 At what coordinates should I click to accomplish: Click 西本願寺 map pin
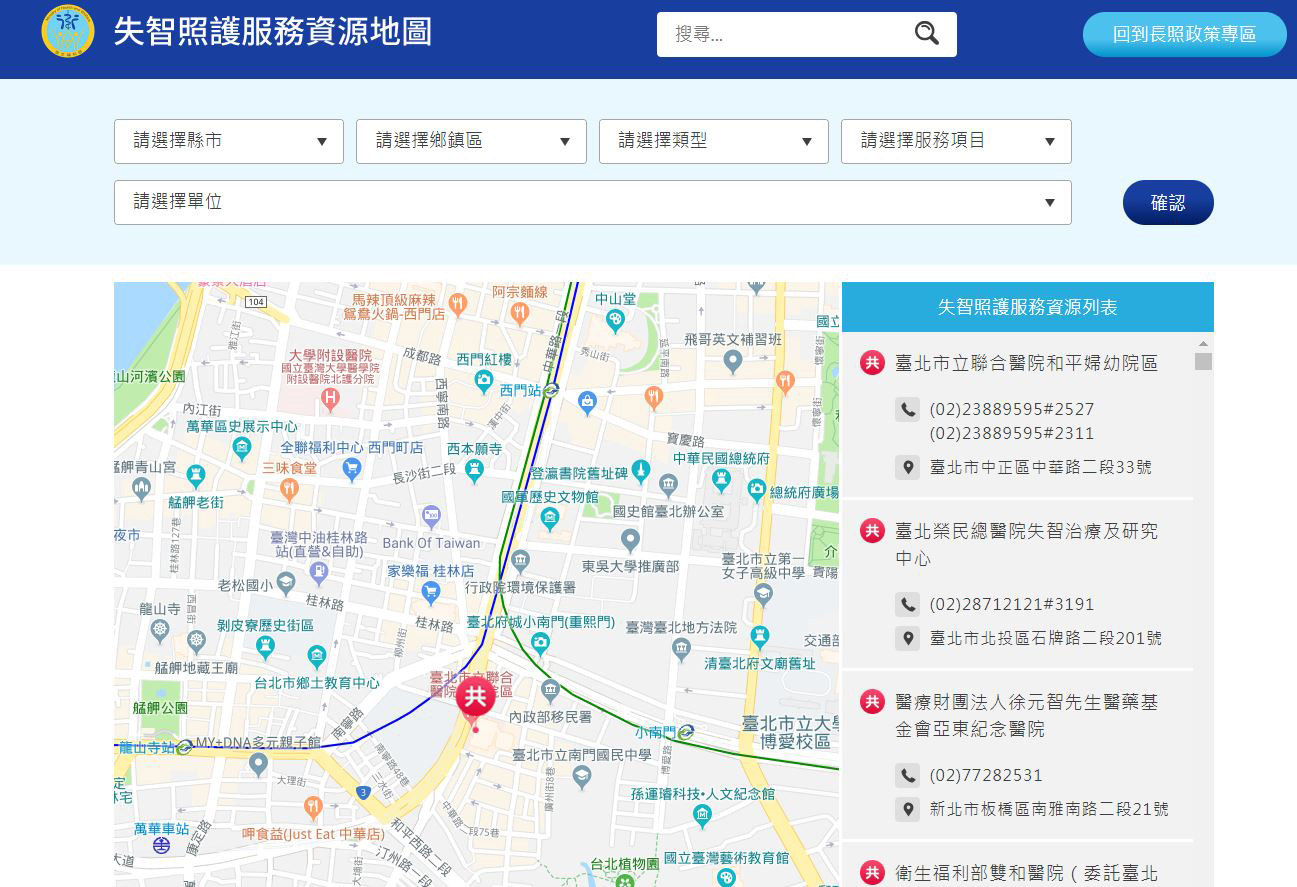click(x=475, y=469)
